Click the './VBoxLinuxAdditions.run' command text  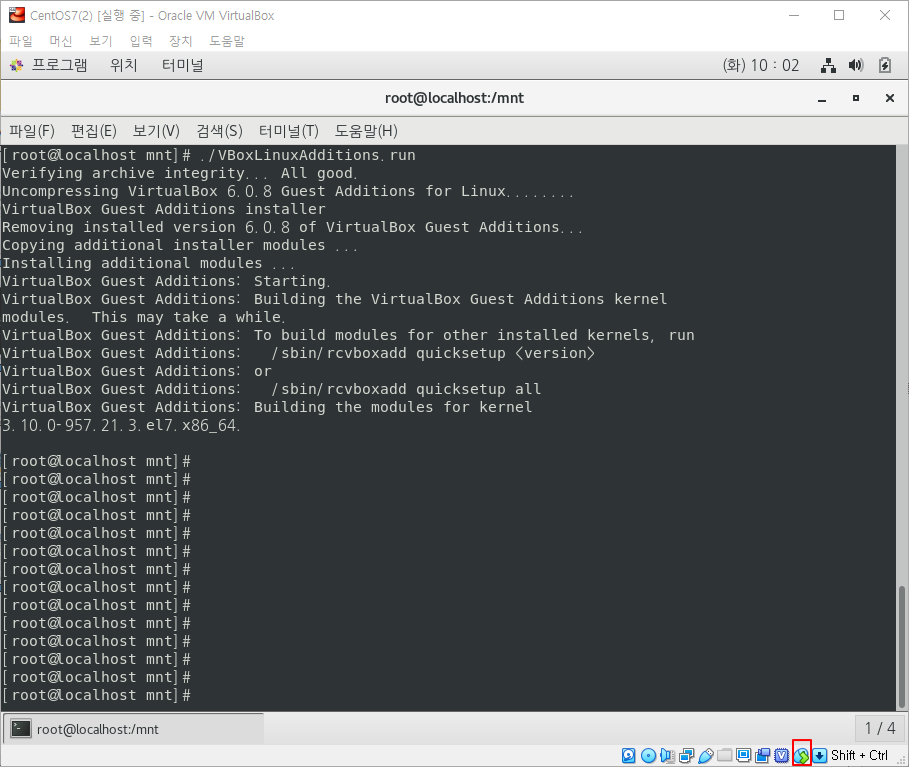coord(307,155)
